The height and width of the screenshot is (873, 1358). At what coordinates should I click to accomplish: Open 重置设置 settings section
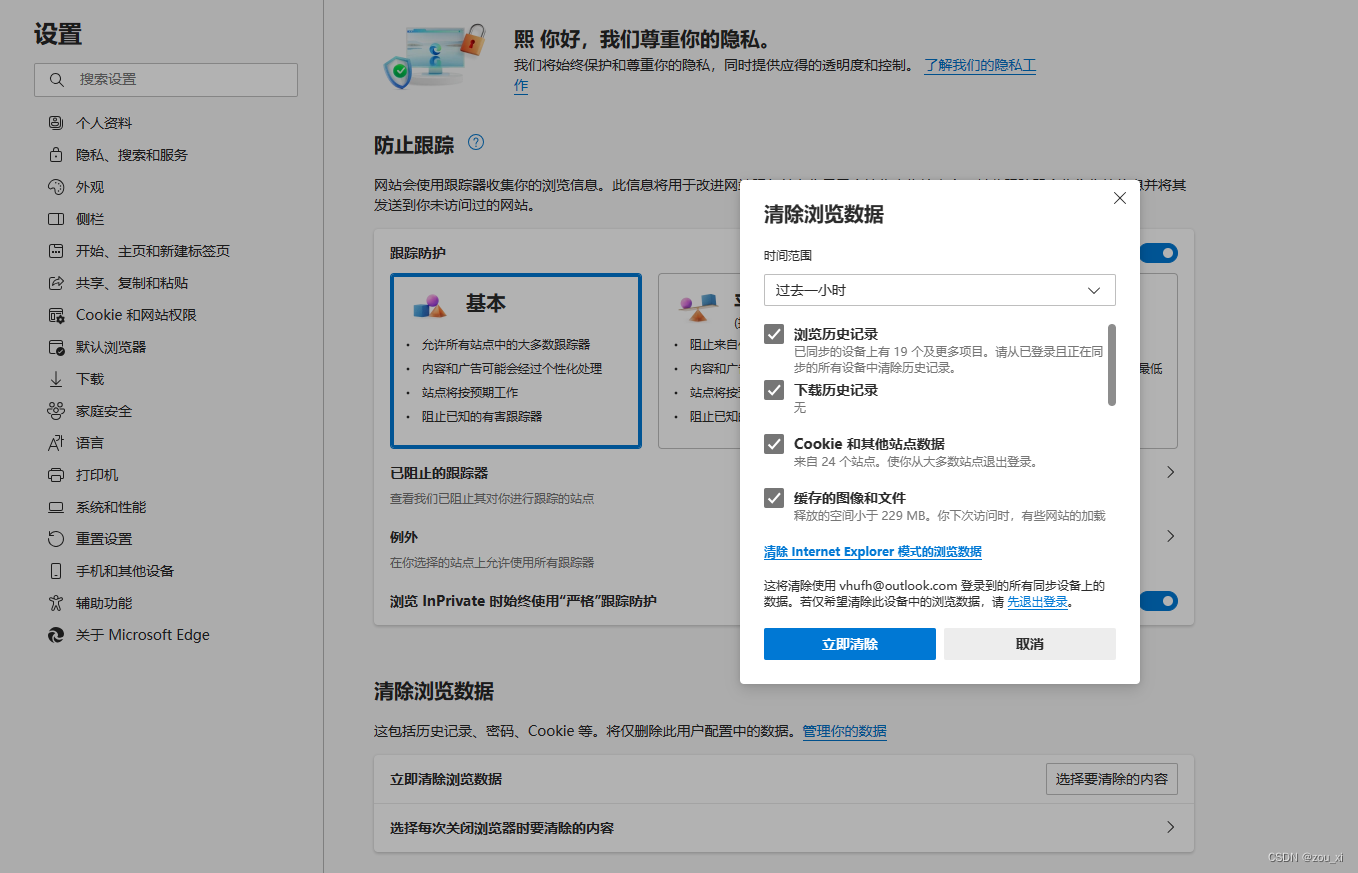[x=104, y=539]
